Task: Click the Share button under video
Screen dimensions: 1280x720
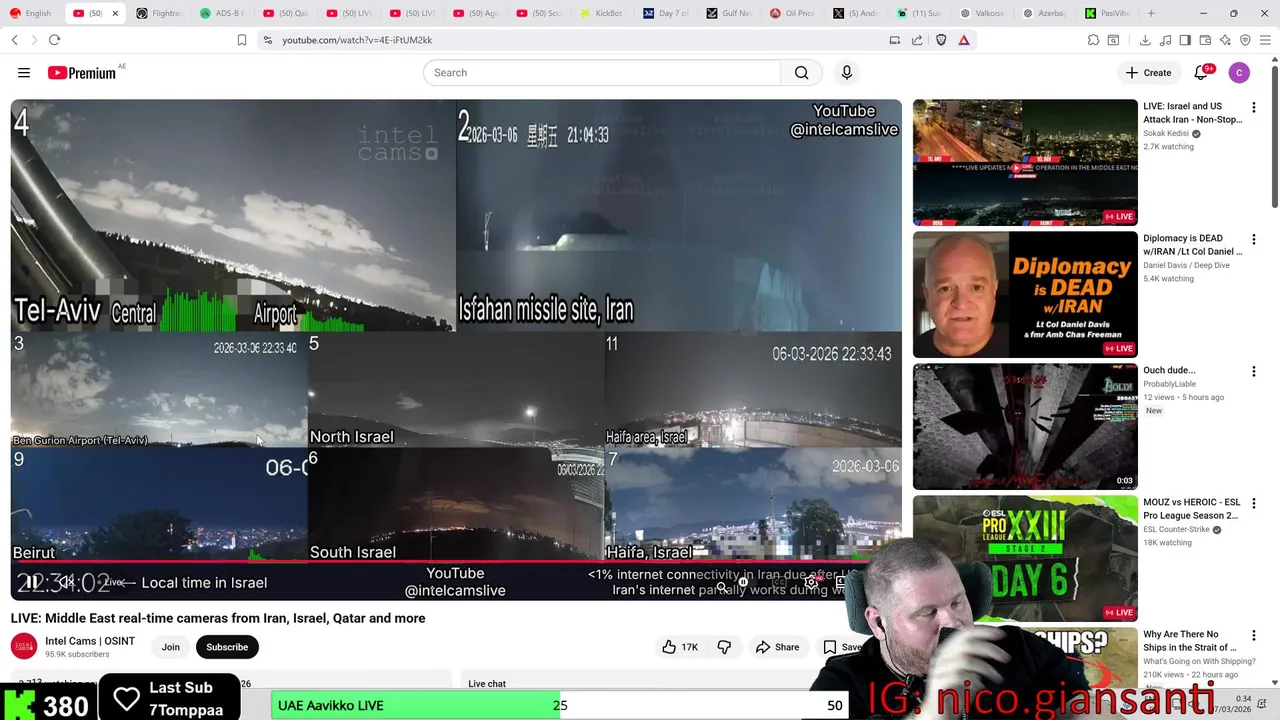Action: pyautogui.click(x=778, y=647)
